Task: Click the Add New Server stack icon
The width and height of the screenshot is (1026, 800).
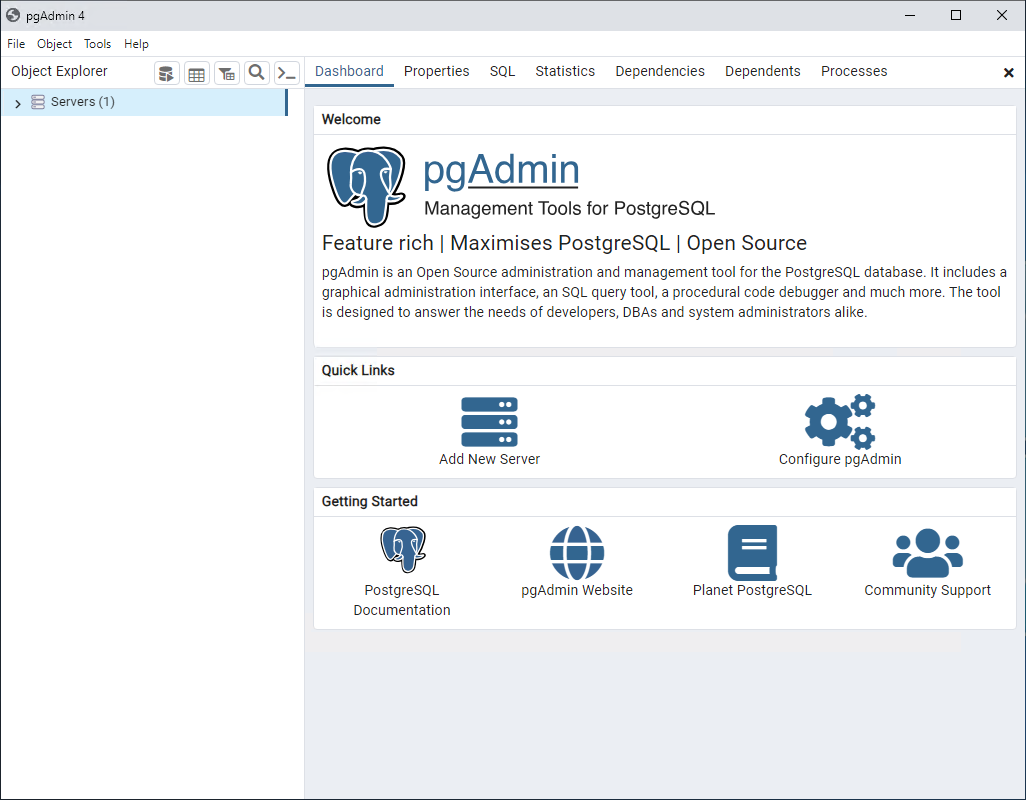Action: click(489, 422)
